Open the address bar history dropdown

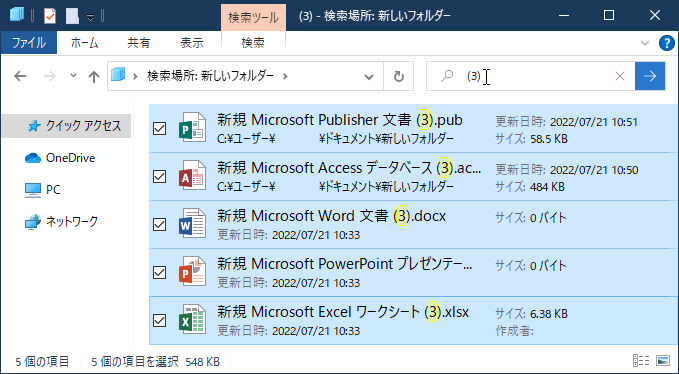pyautogui.click(x=369, y=77)
